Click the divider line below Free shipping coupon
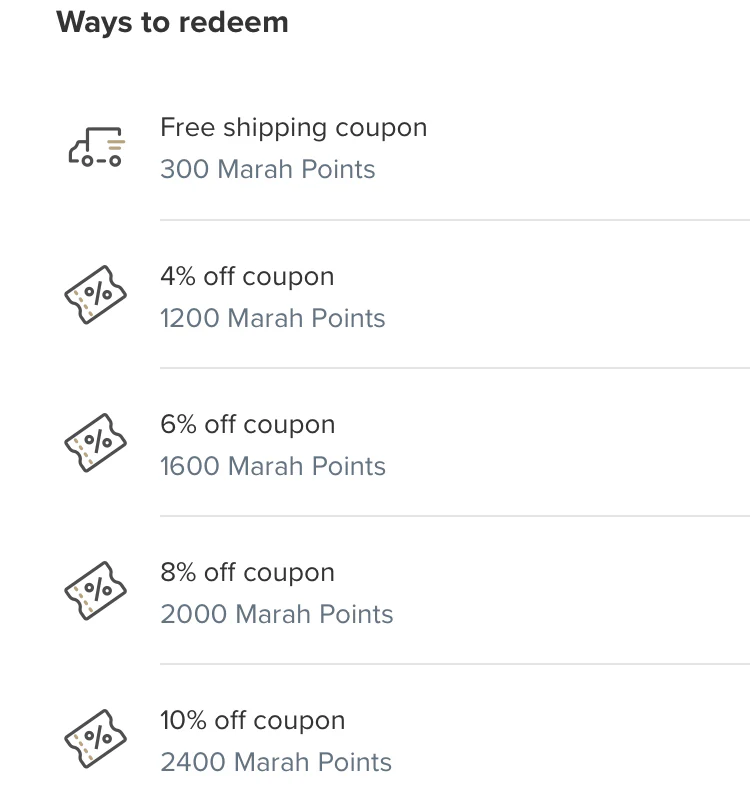 [x=455, y=220]
